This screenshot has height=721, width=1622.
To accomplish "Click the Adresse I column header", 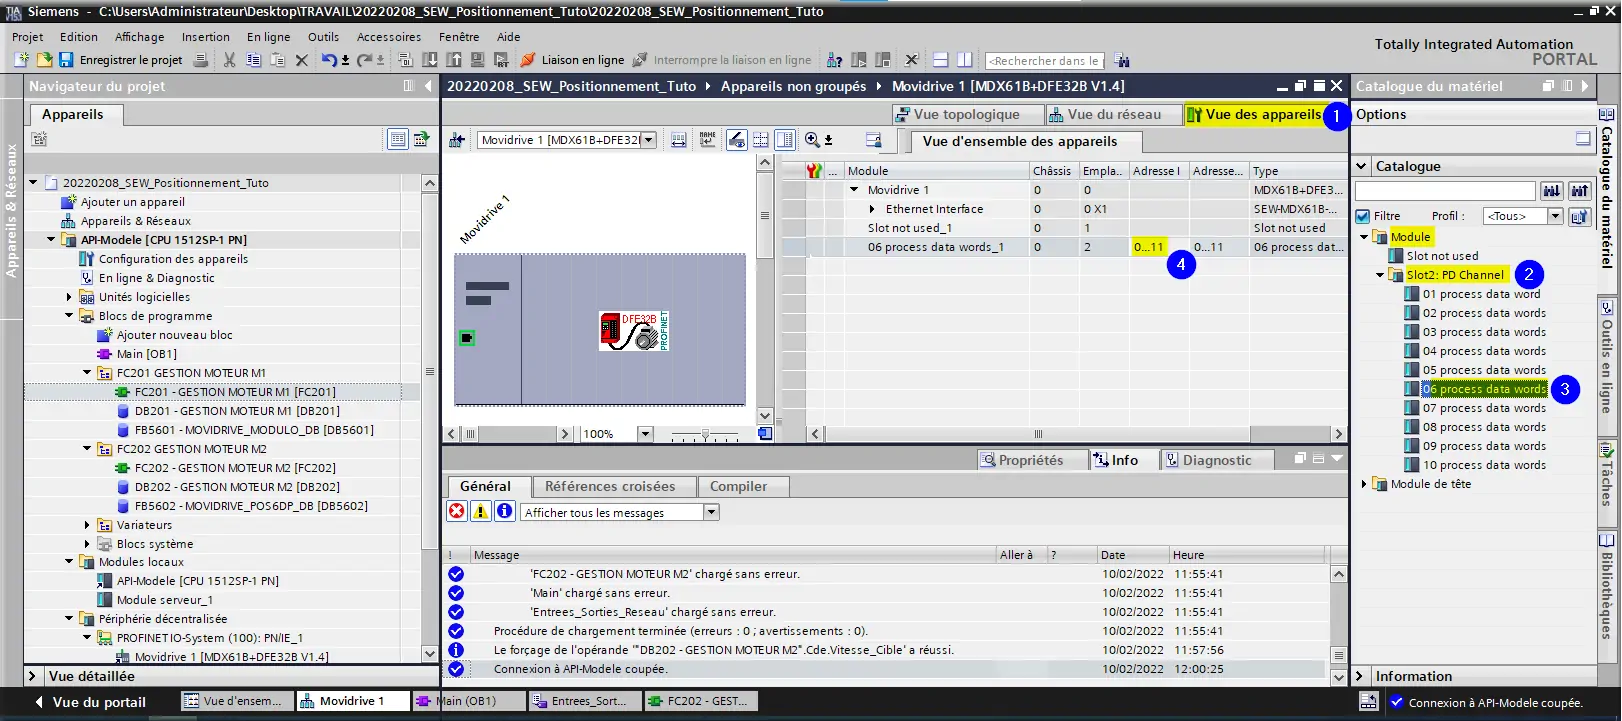I will point(1157,171).
